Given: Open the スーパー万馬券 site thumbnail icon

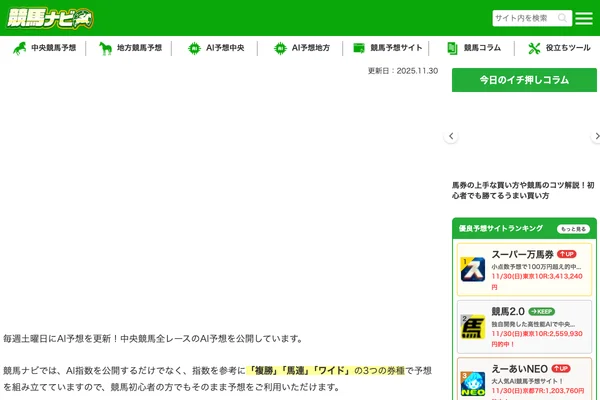Looking at the screenshot, I should (x=473, y=269).
